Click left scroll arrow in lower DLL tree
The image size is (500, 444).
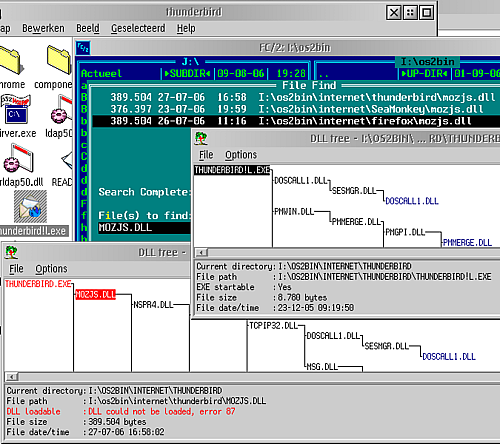tap(12, 377)
